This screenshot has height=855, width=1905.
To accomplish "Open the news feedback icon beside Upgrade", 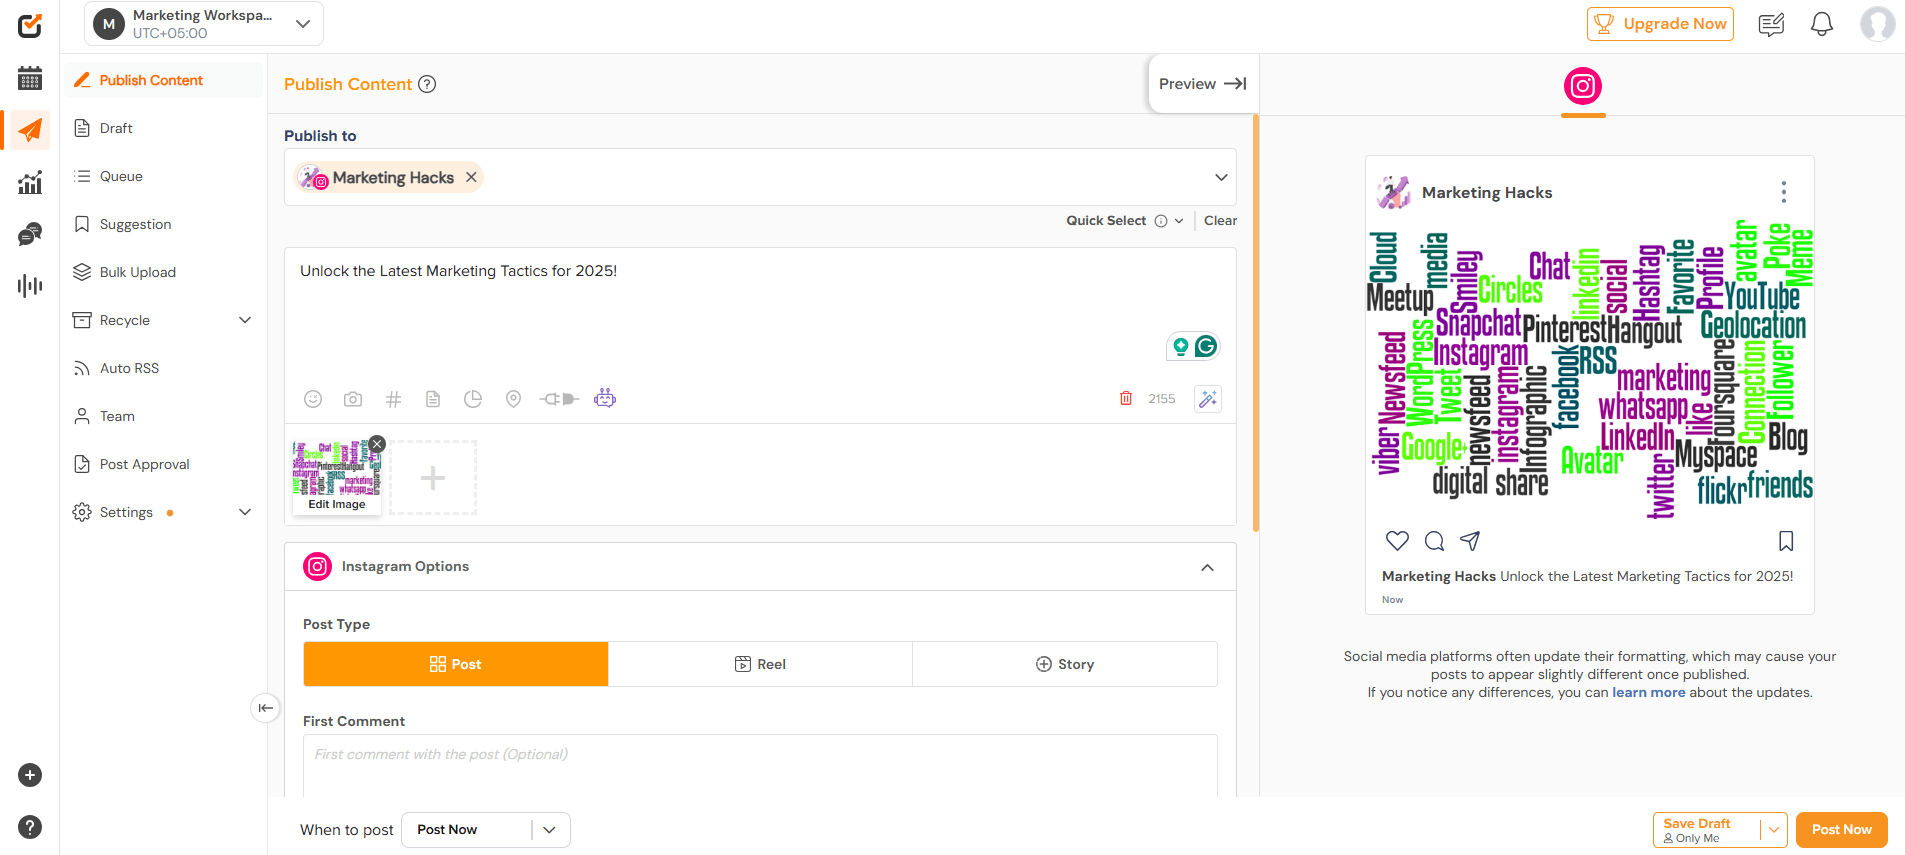I will click(x=1771, y=24).
